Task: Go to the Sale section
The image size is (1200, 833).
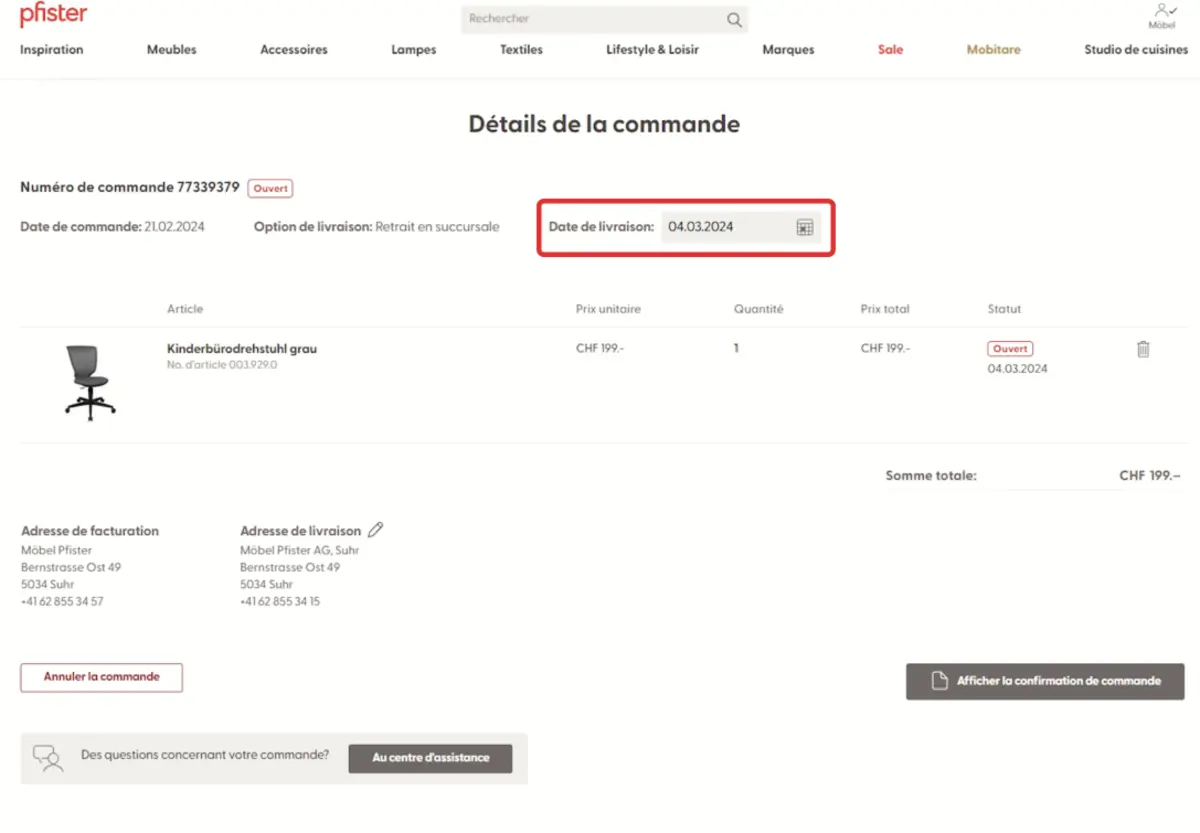Action: (x=890, y=50)
